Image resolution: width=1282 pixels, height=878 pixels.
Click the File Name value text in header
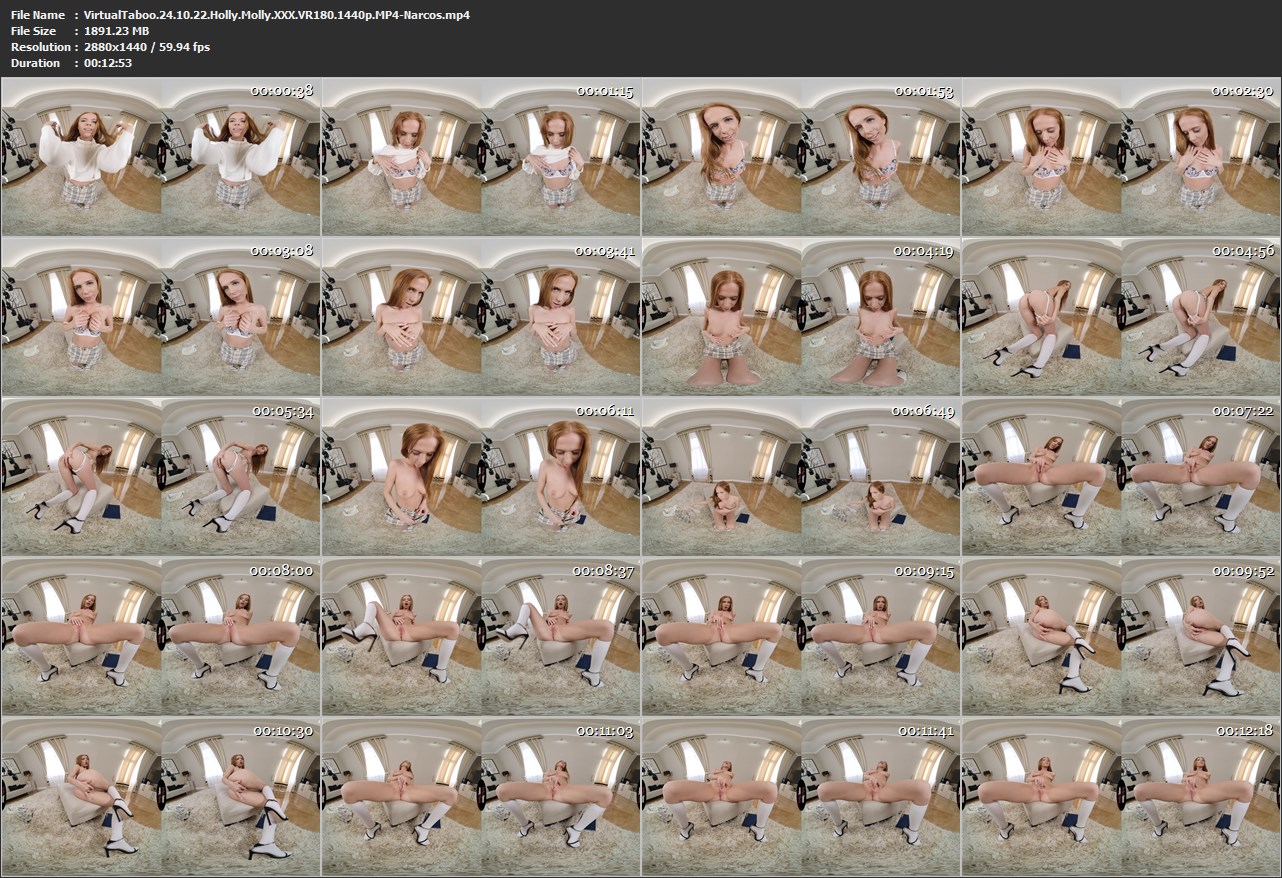[277, 15]
